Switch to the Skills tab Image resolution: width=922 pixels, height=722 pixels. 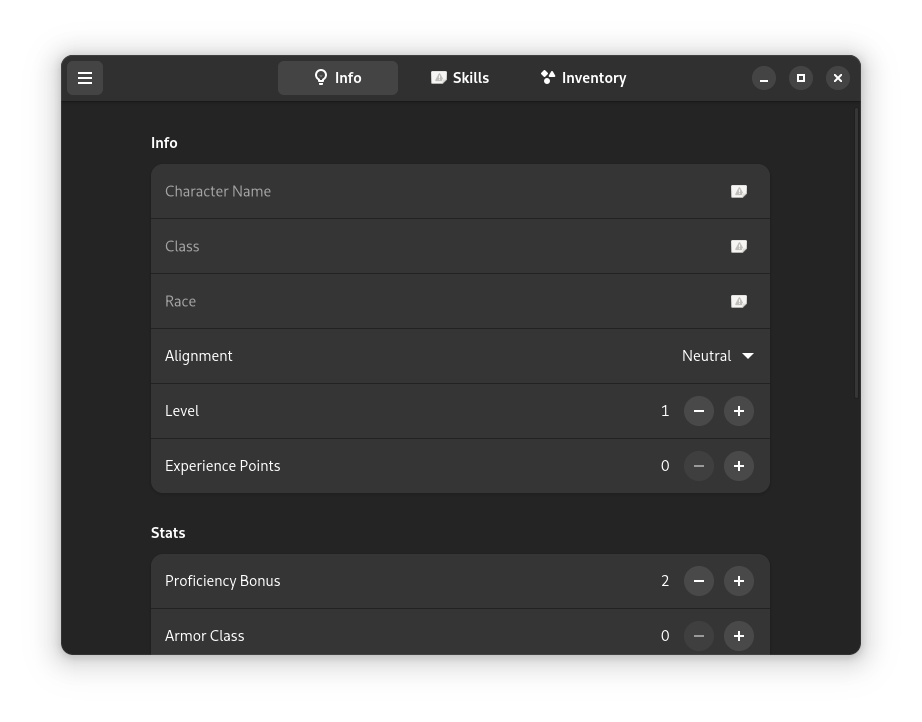460,78
